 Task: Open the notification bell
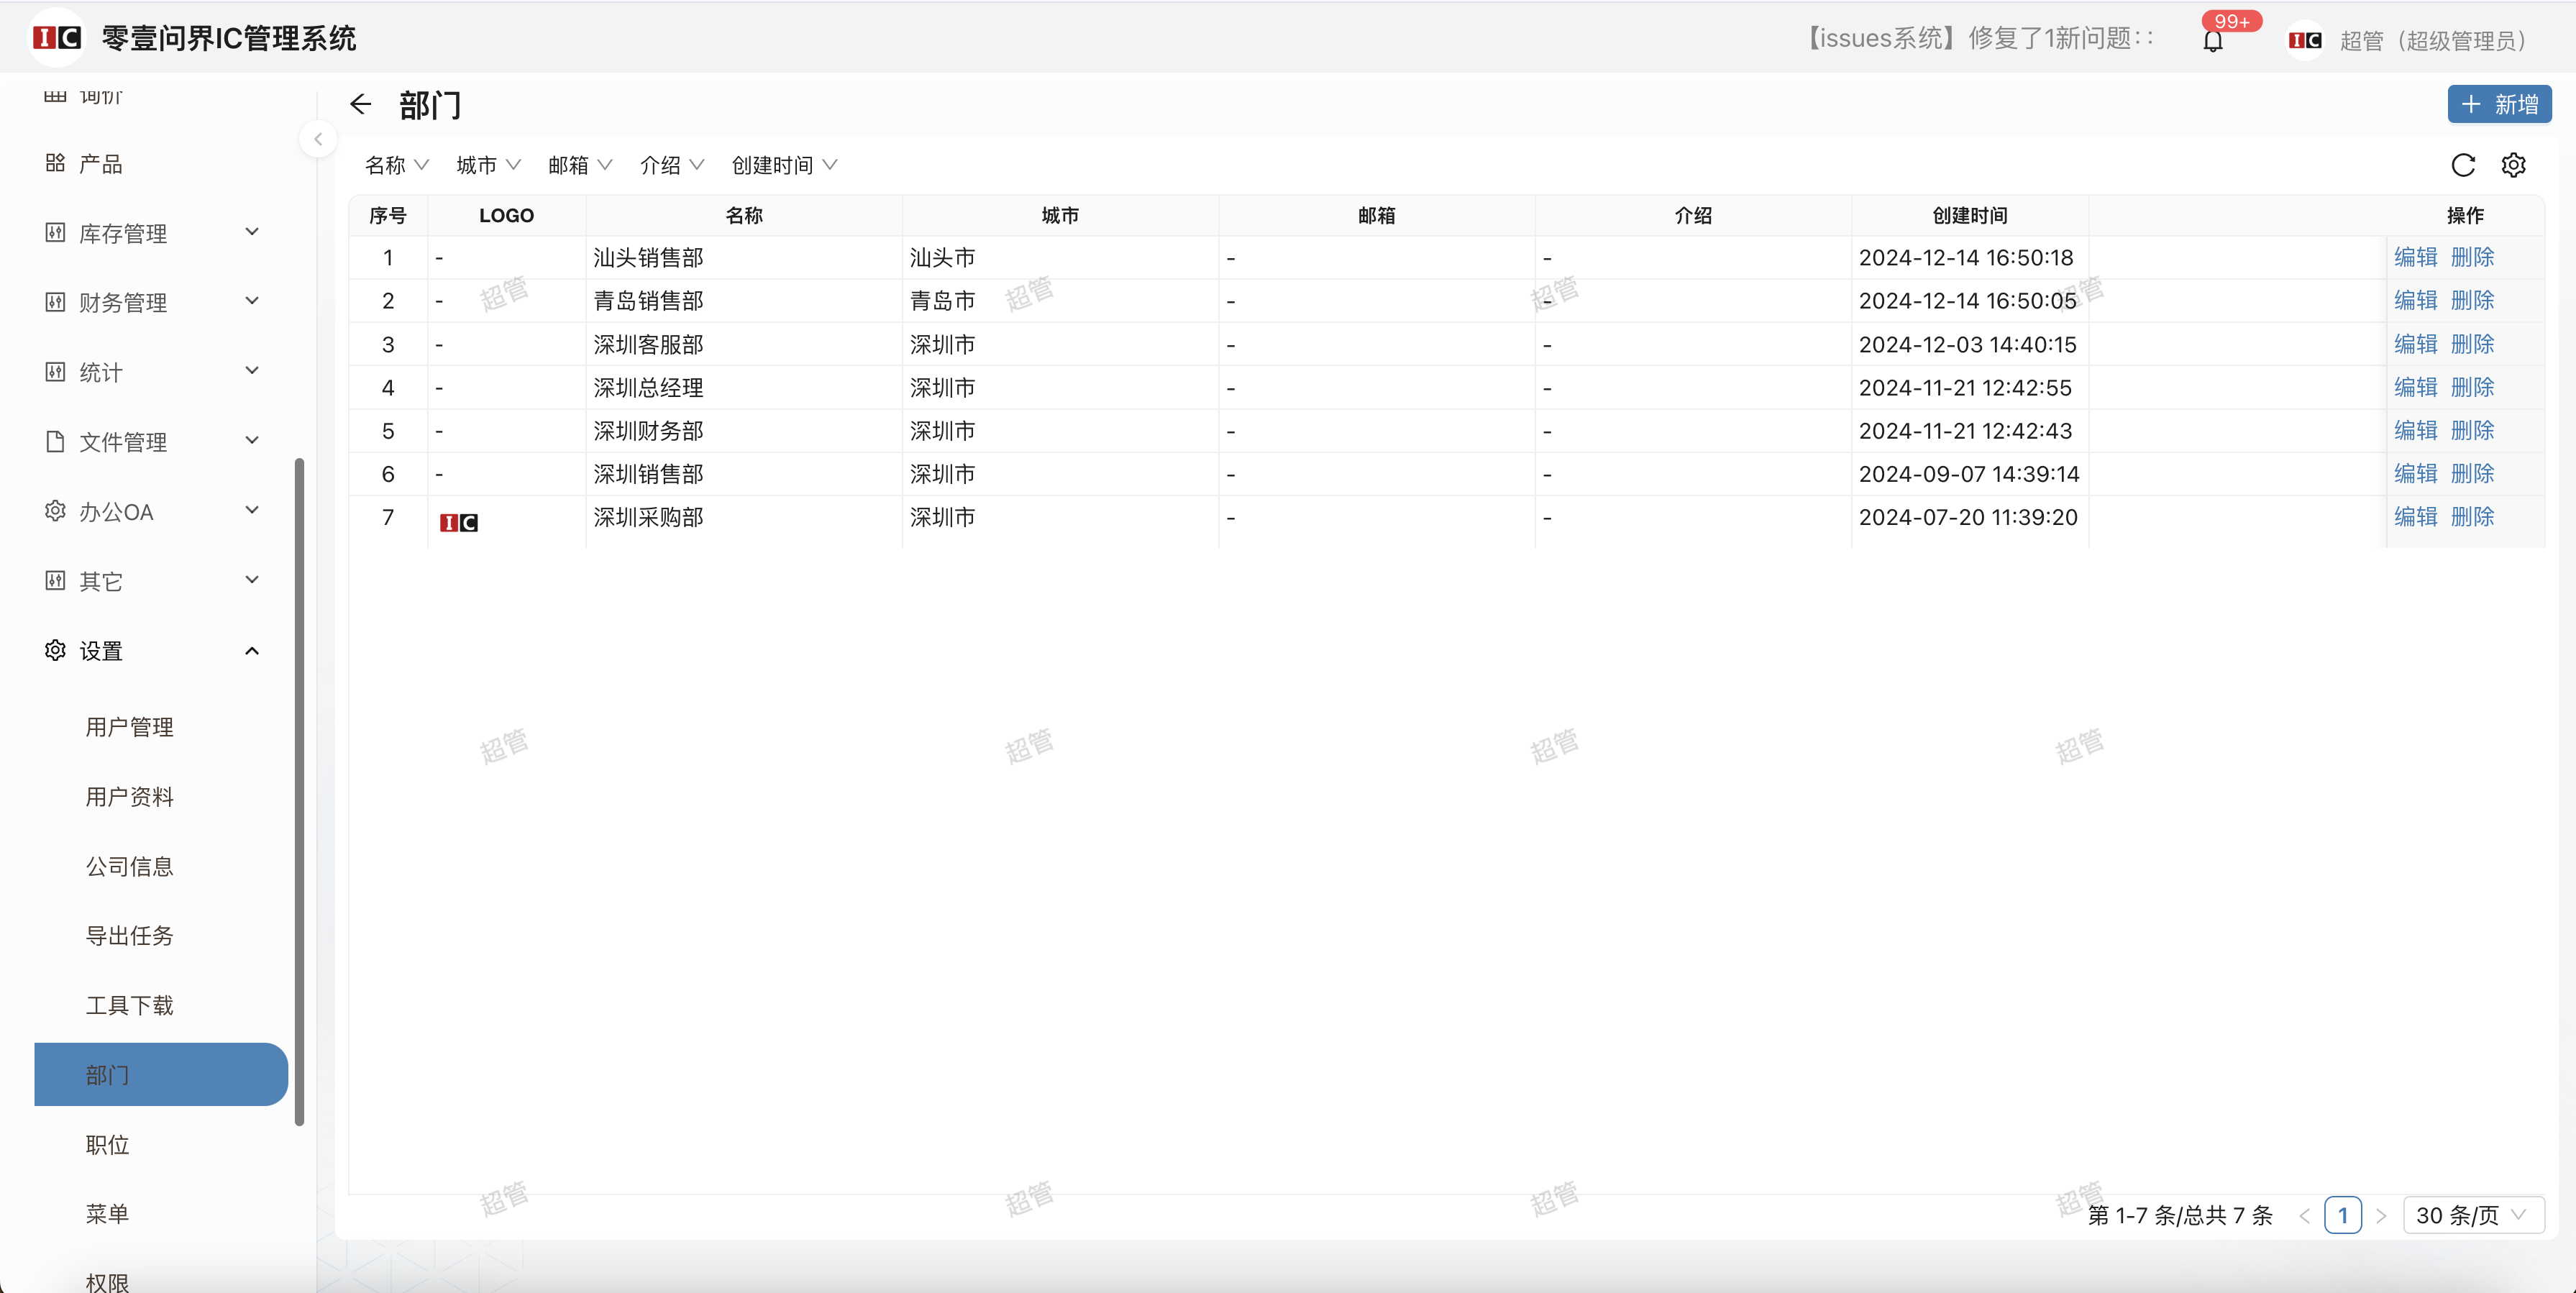2213,41
